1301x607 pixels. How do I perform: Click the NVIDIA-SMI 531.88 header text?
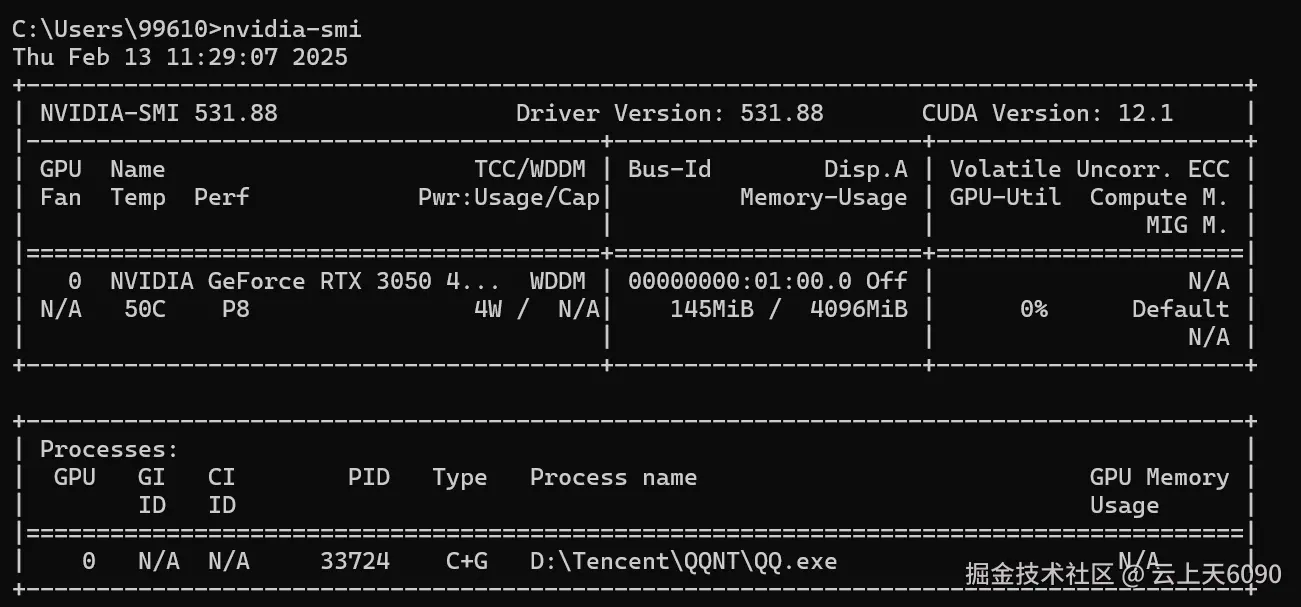158,113
